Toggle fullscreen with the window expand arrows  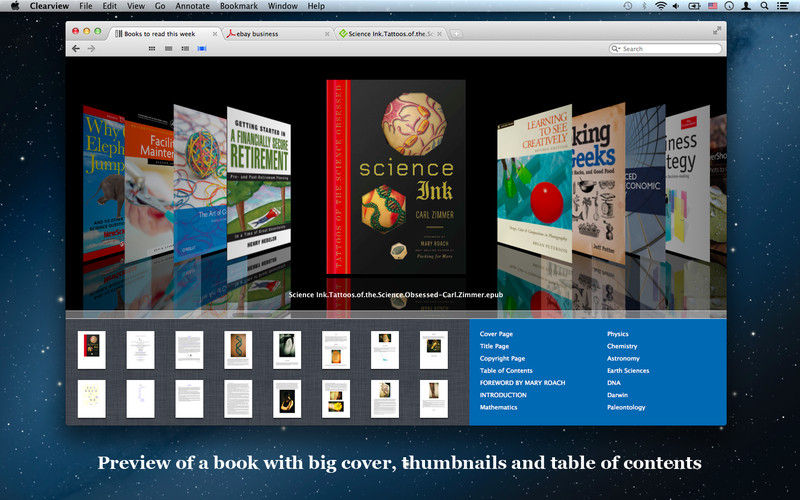(x=716, y=32)
